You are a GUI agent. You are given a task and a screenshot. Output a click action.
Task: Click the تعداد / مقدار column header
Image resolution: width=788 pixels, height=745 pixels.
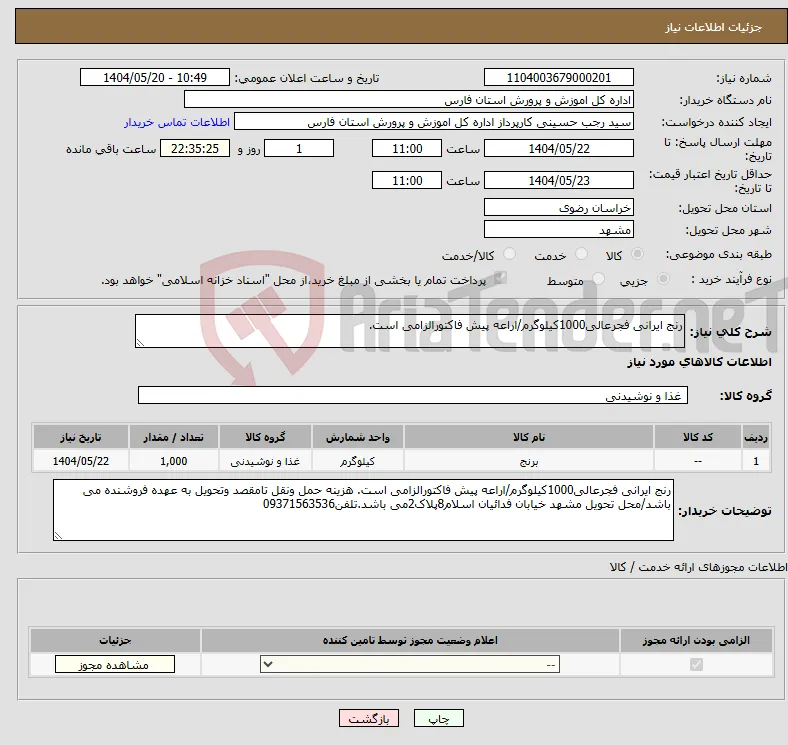coord(173,437)
